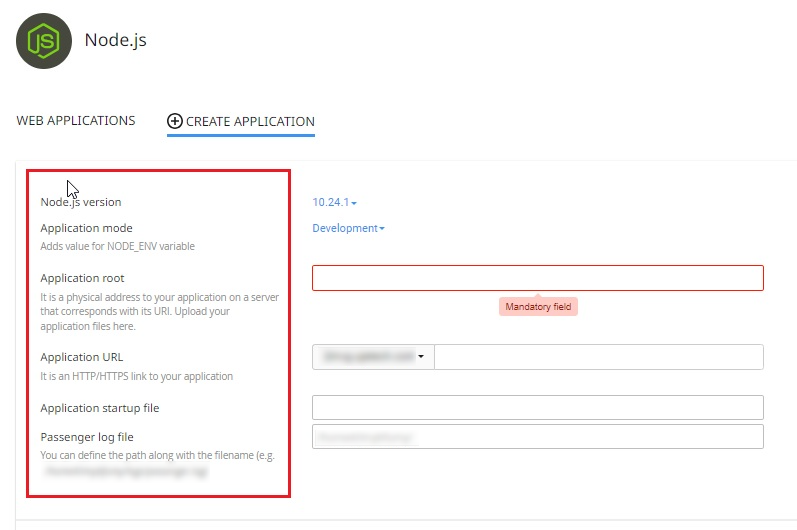Image resolution: width=797 pixels, height=530 pixels.
Task: Click 'You can define the path' hint text
Action: 158,455
